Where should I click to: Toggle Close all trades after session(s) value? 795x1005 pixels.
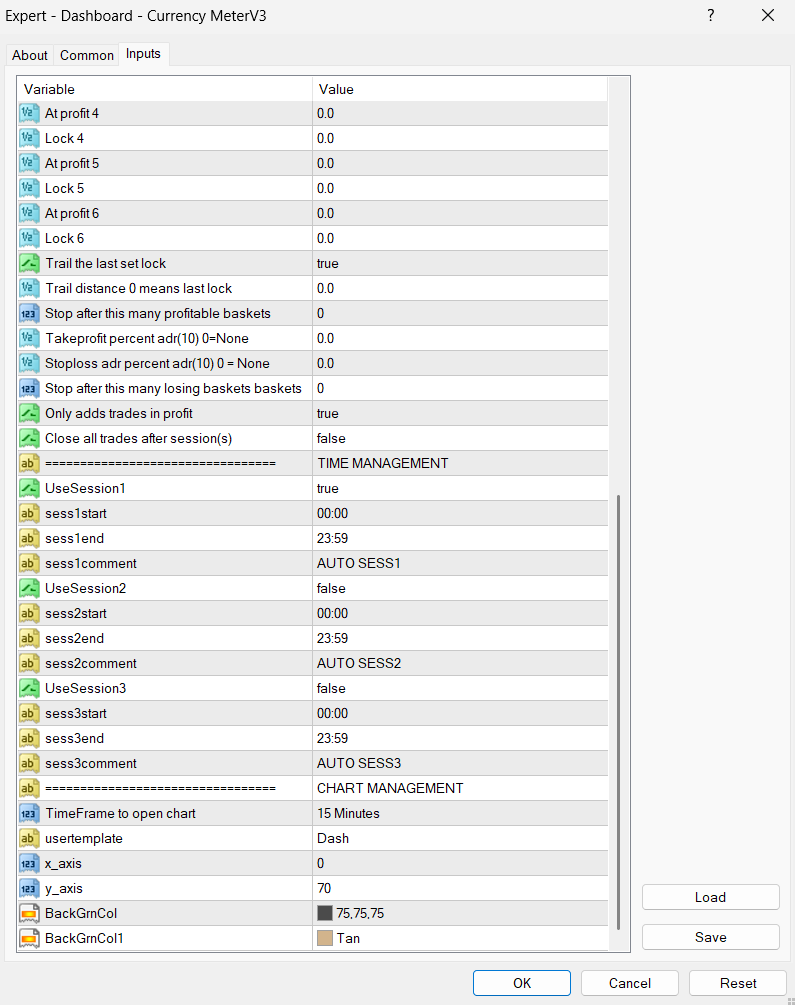point(460,438)
